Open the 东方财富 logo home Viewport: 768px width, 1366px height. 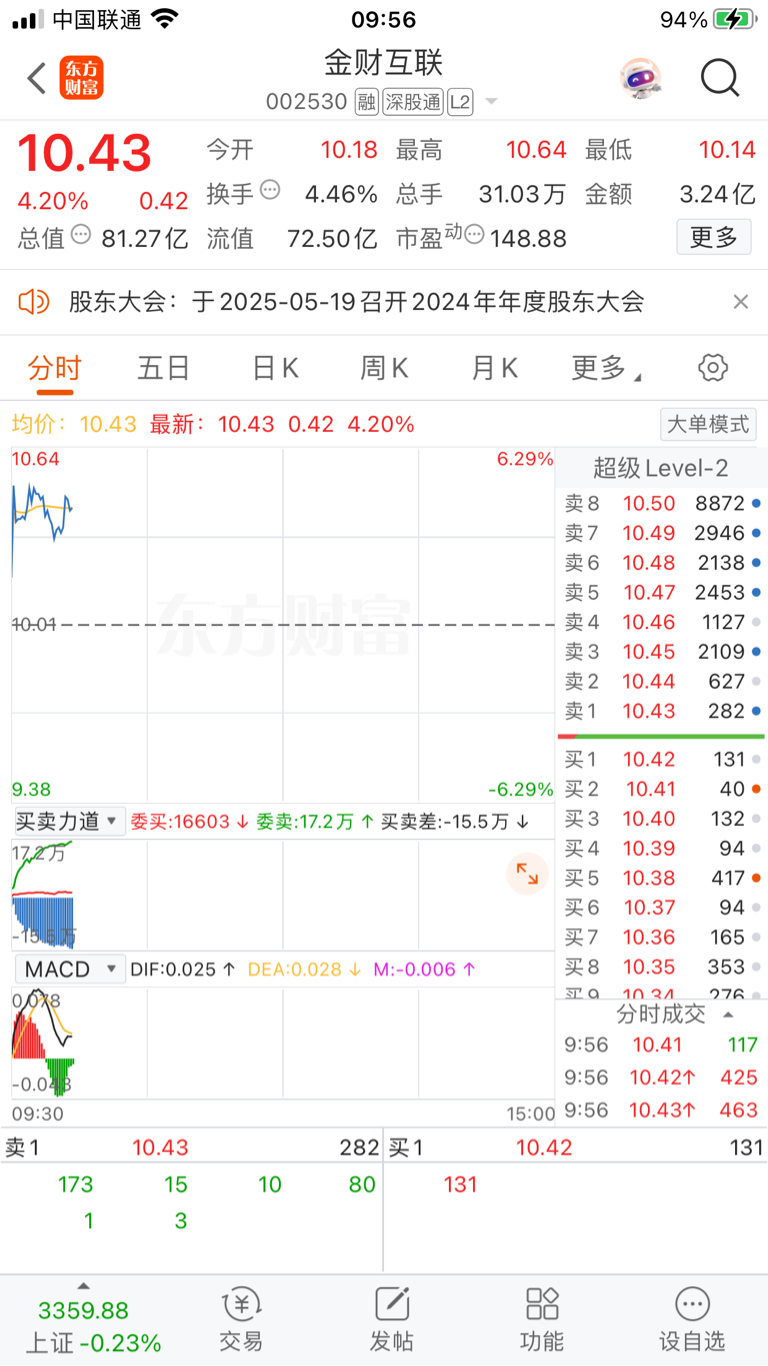(x=81, y=78)
